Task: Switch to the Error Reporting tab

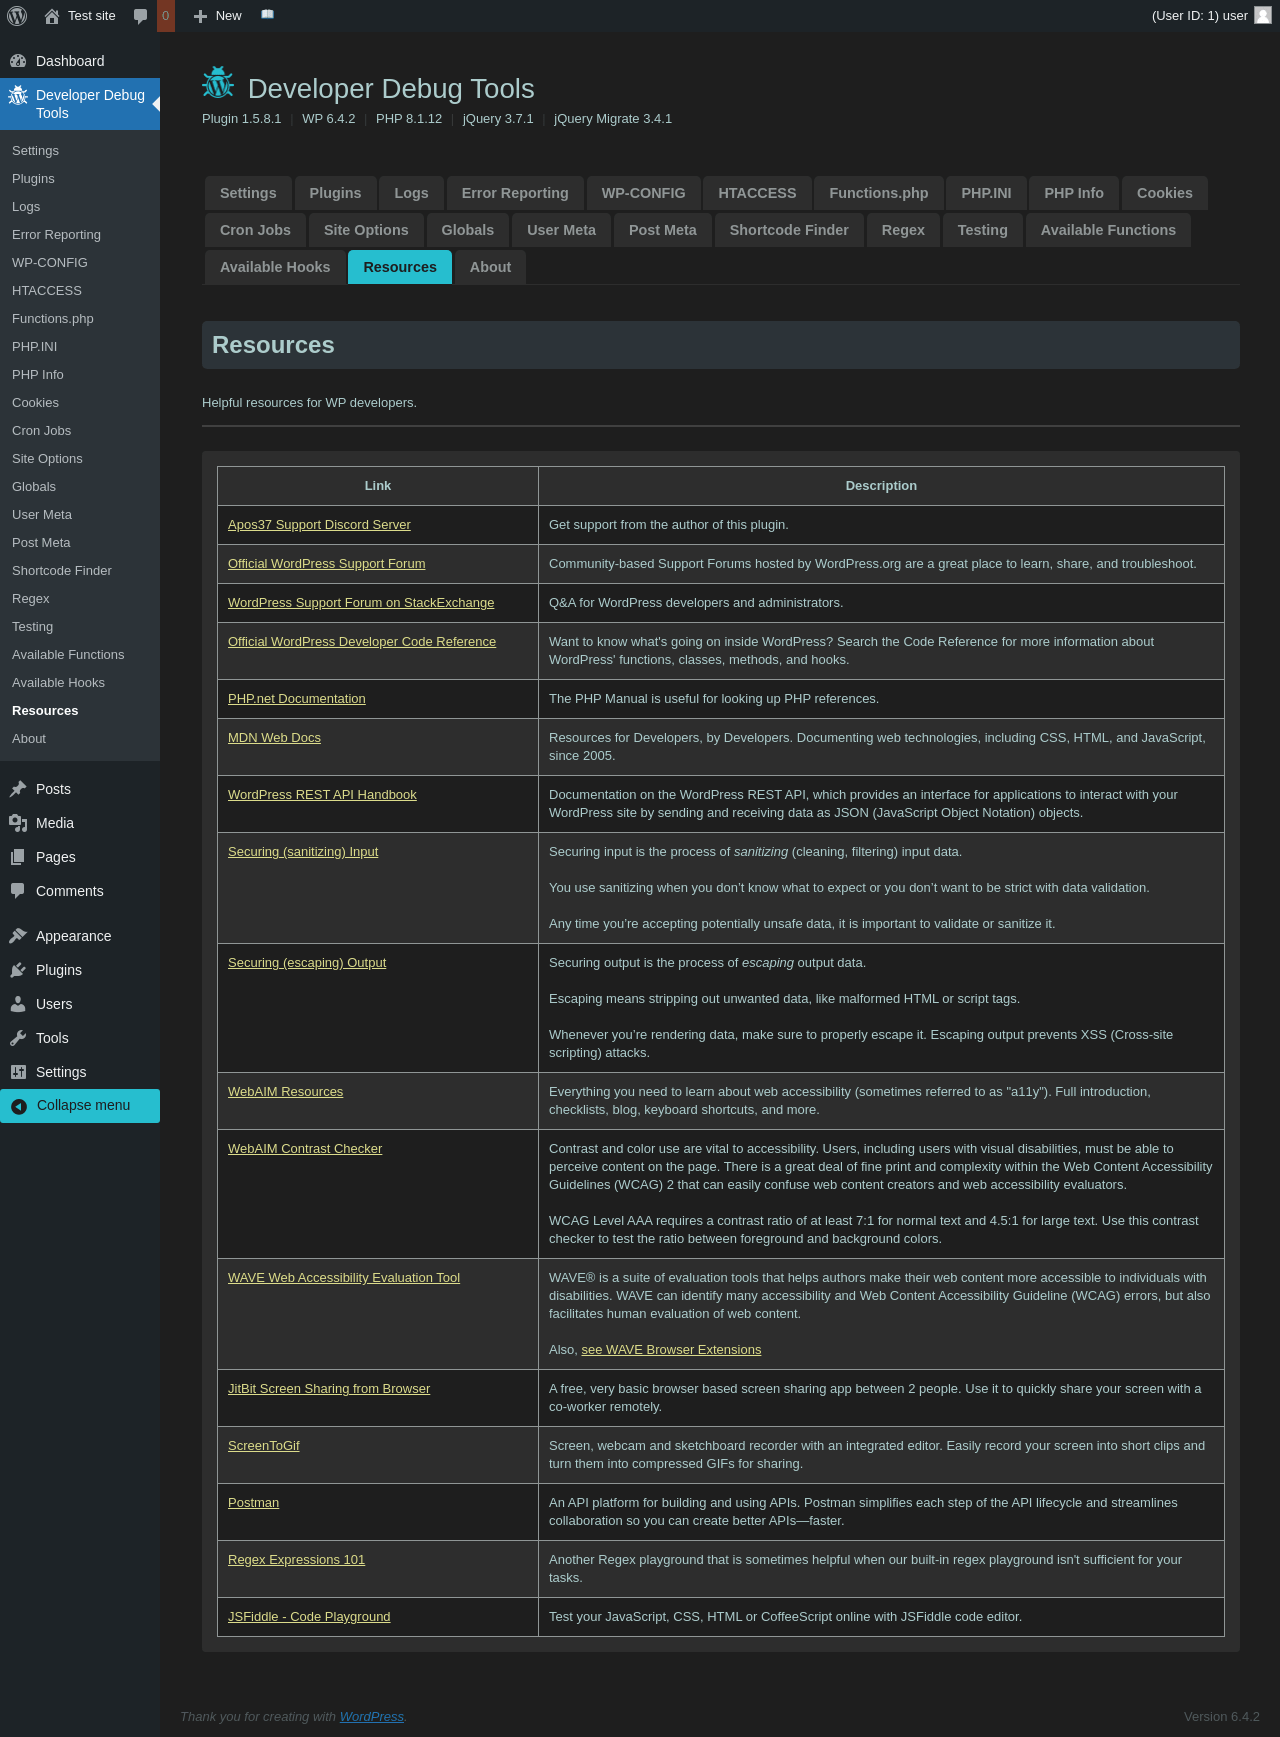Action: pyautogui.click(x=515, y=193)
